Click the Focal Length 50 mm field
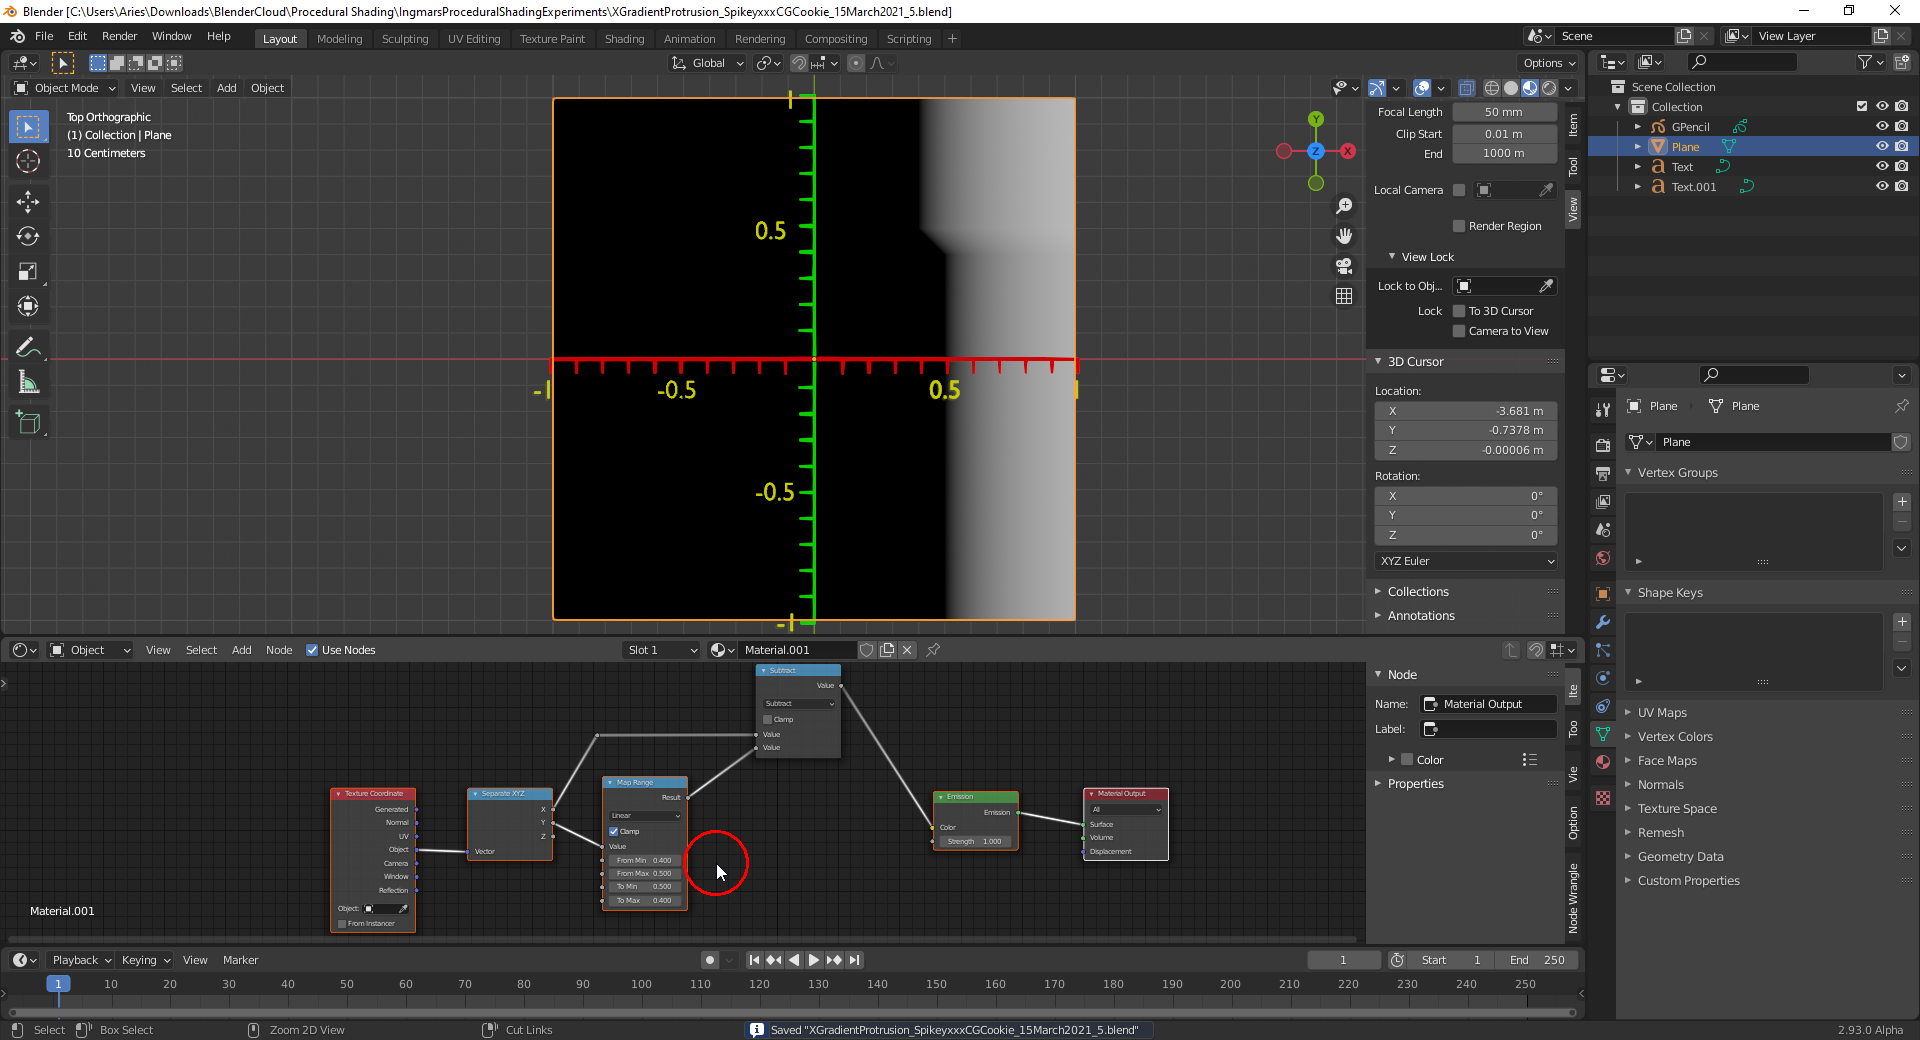This screenshot has width=1920, height=1040. (1504, 112)
